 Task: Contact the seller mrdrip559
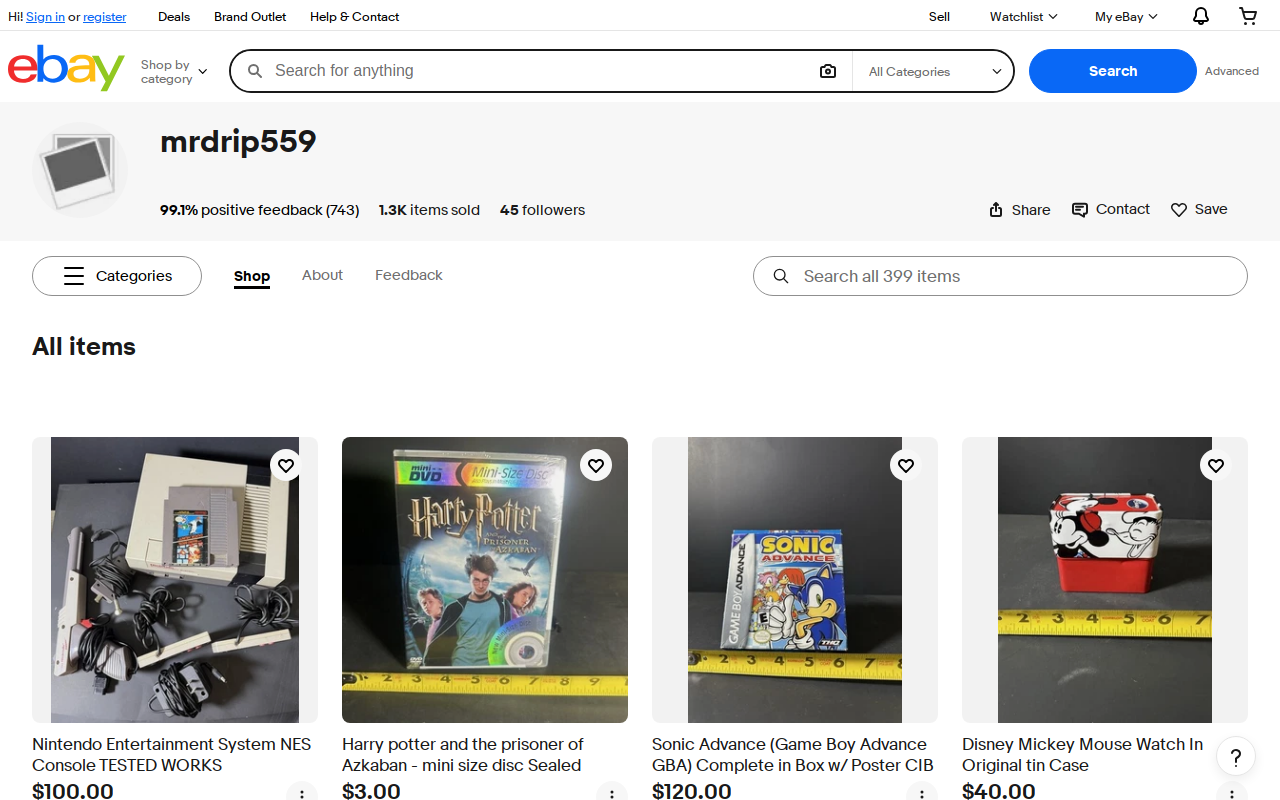point(1111,209)
